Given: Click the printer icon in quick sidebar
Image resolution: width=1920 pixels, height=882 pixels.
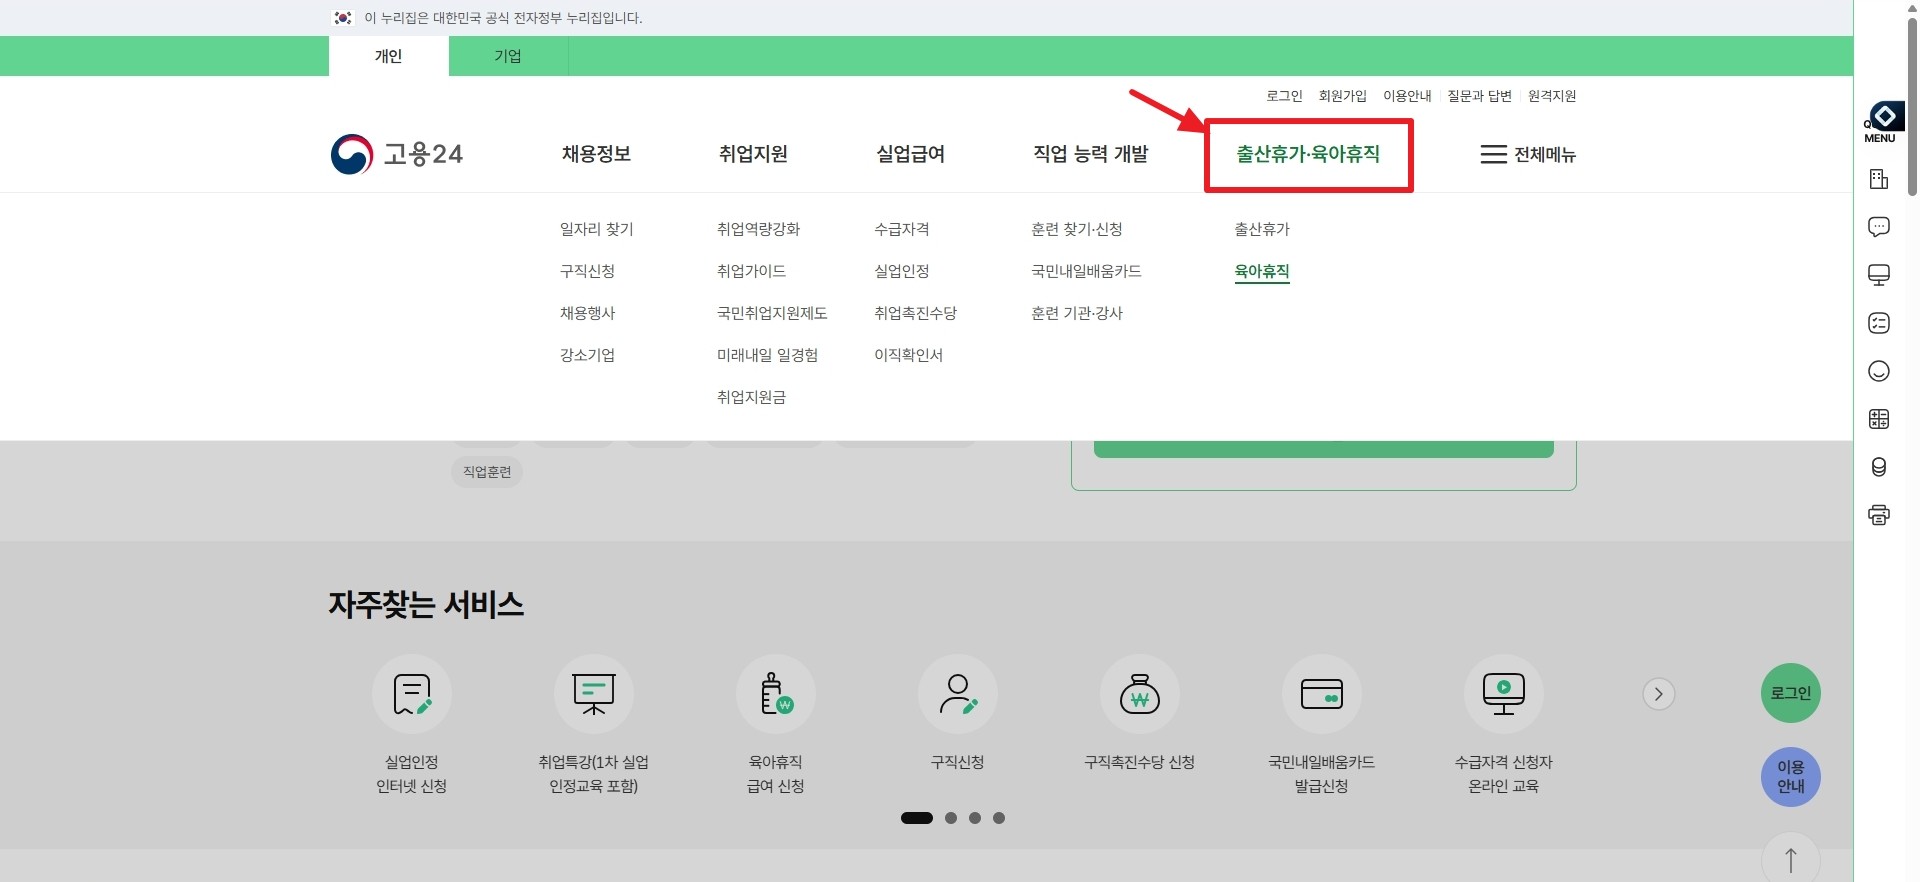Looking at the screenshot, I should [1879, 515].
